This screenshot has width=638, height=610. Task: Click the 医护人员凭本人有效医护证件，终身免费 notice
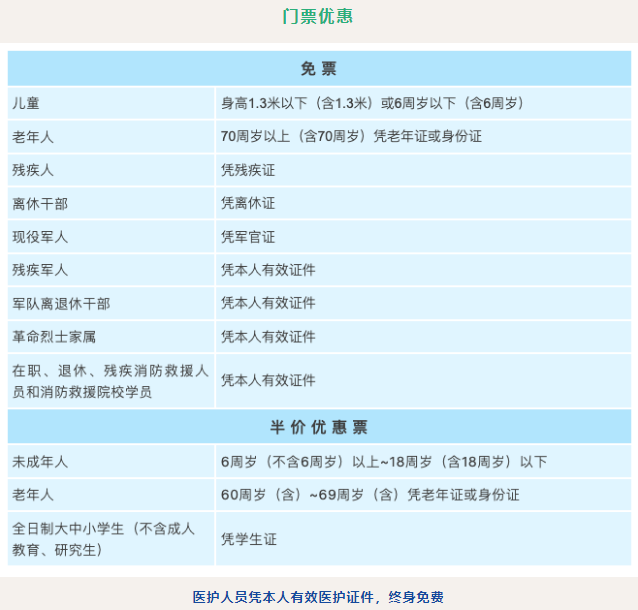point(318,597)
